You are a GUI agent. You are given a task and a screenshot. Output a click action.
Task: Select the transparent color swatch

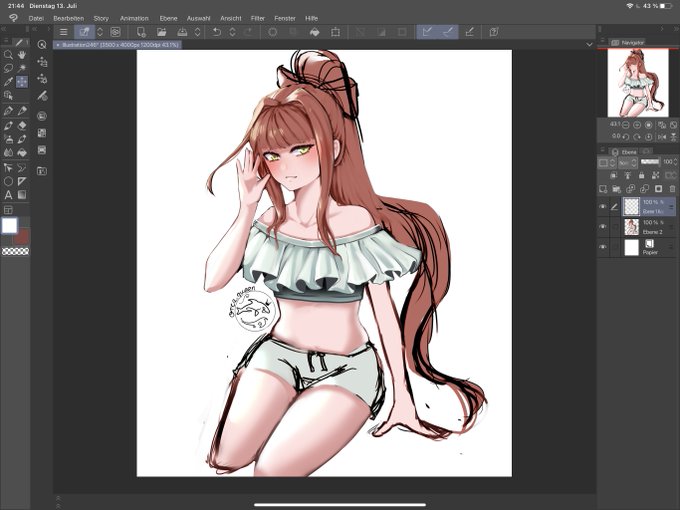click(16, 251)
